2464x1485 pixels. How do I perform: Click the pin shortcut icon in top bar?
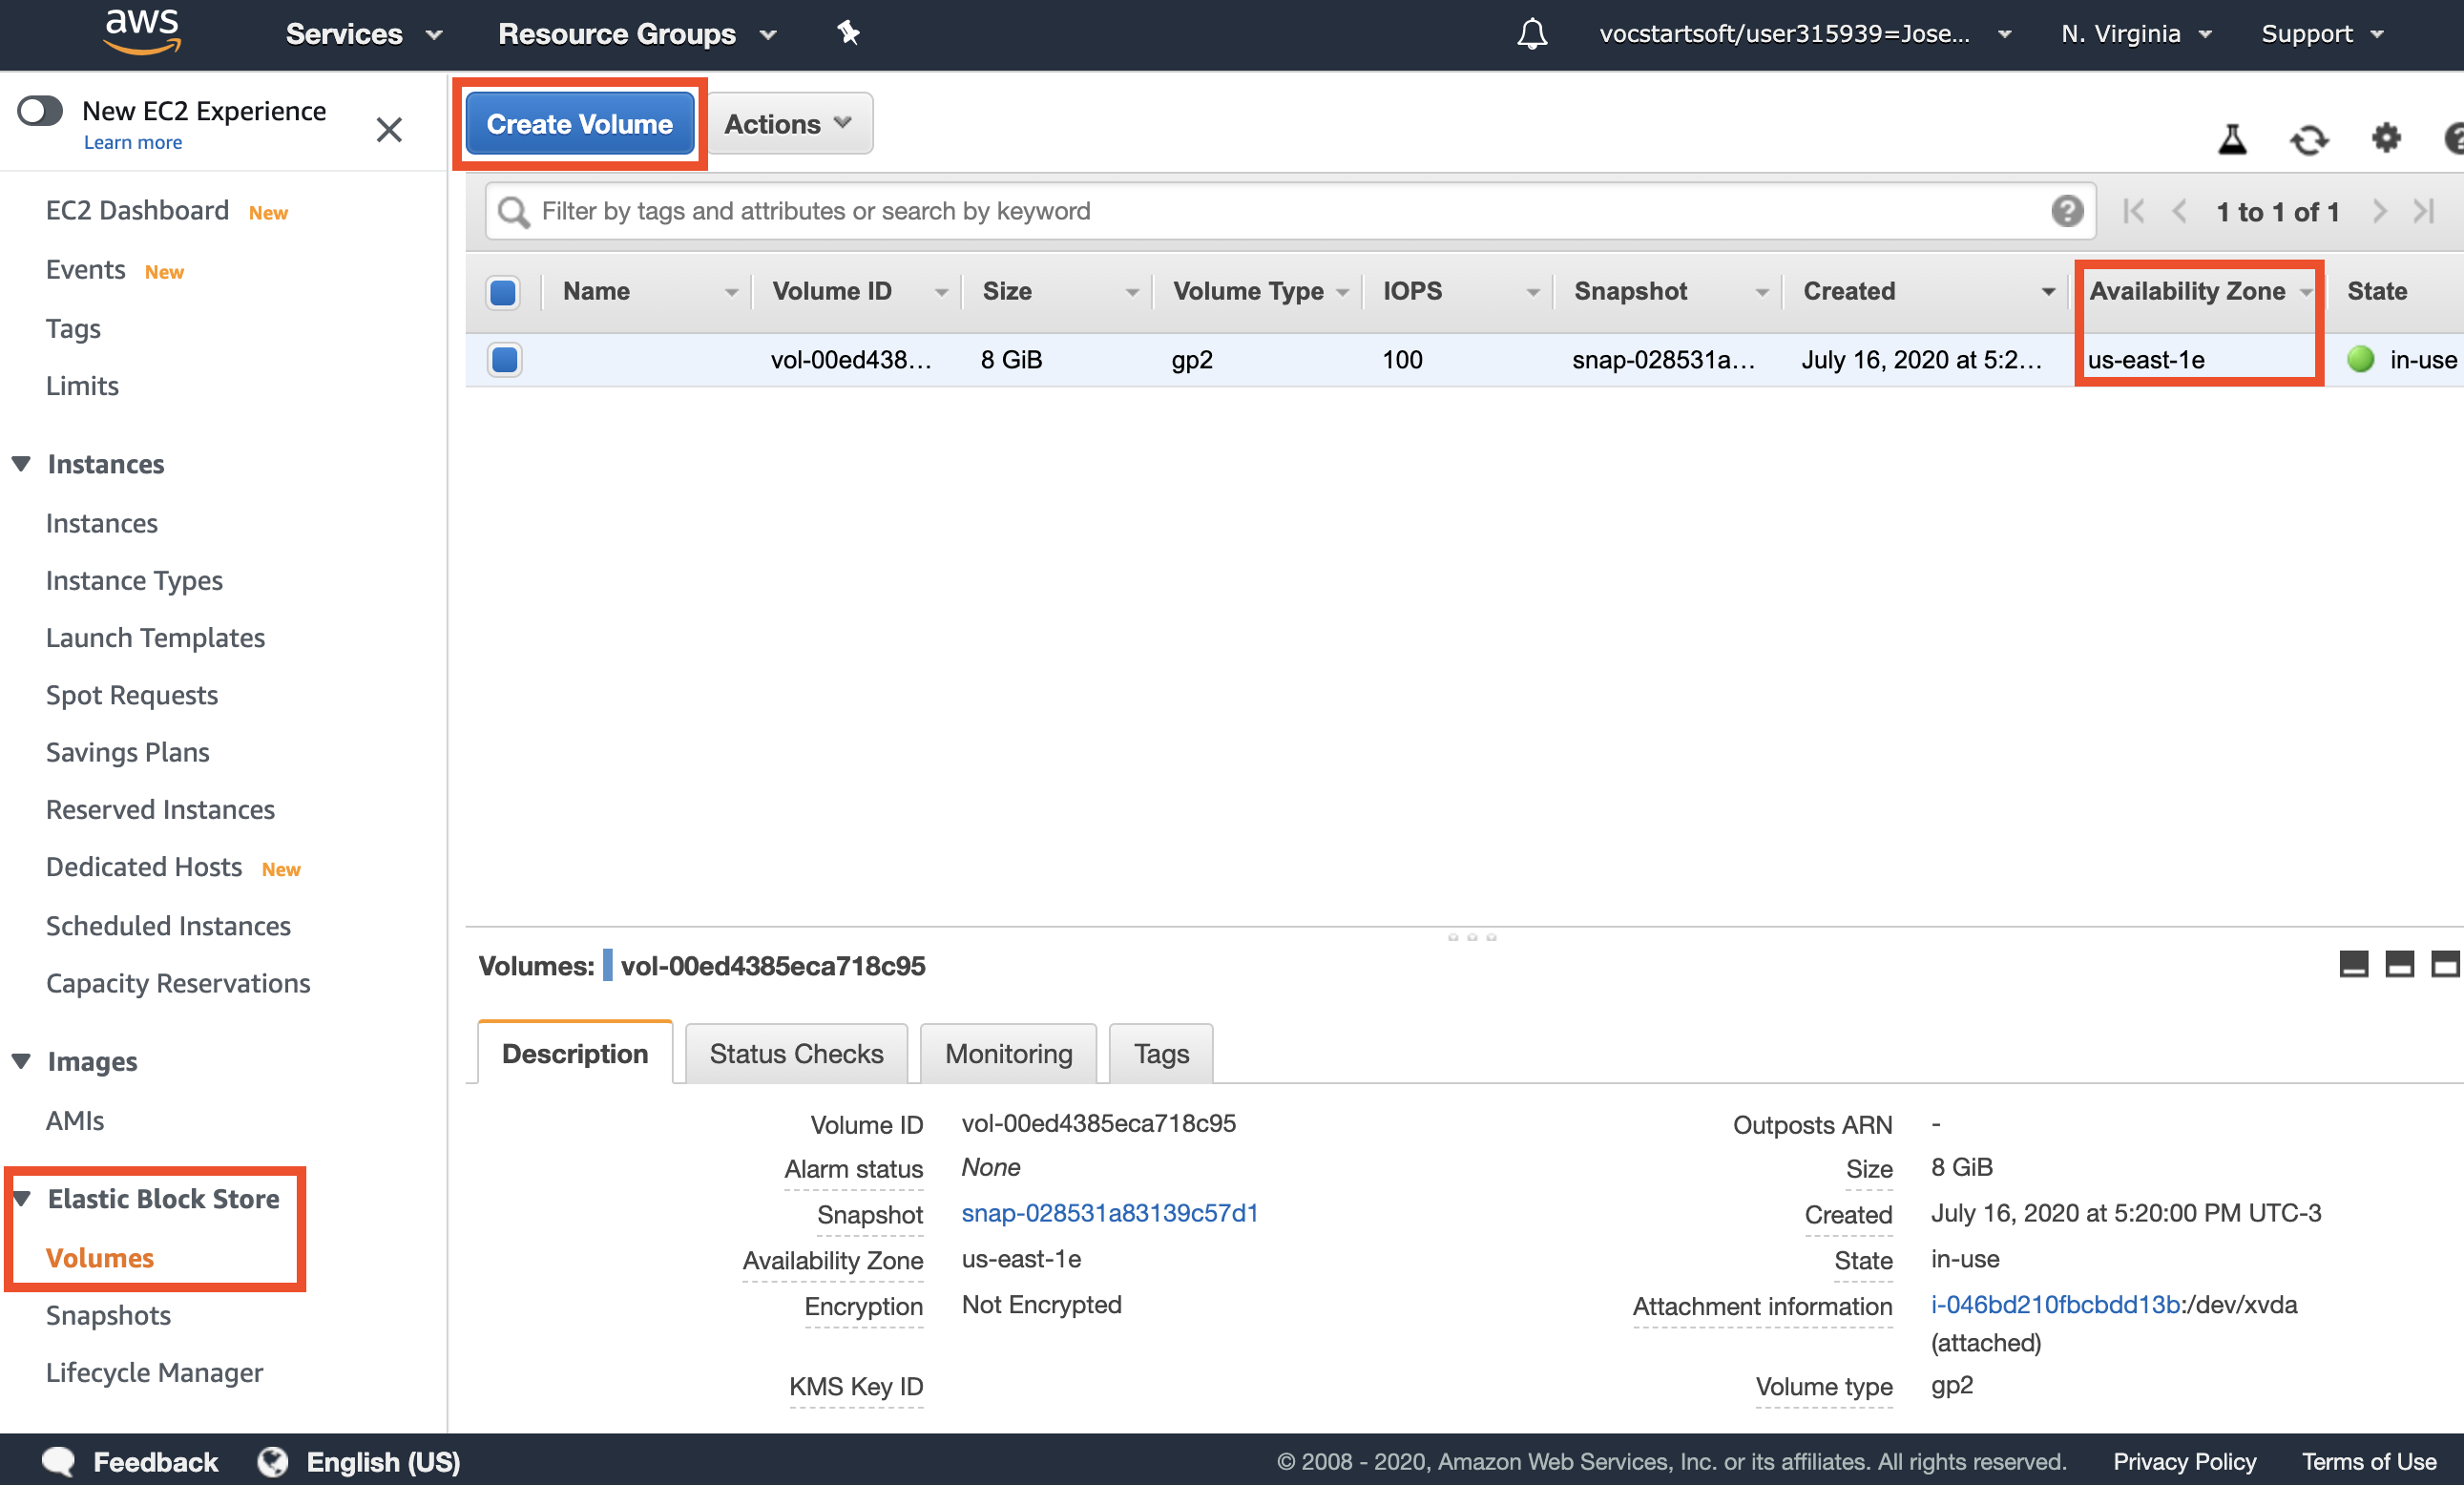848,34
